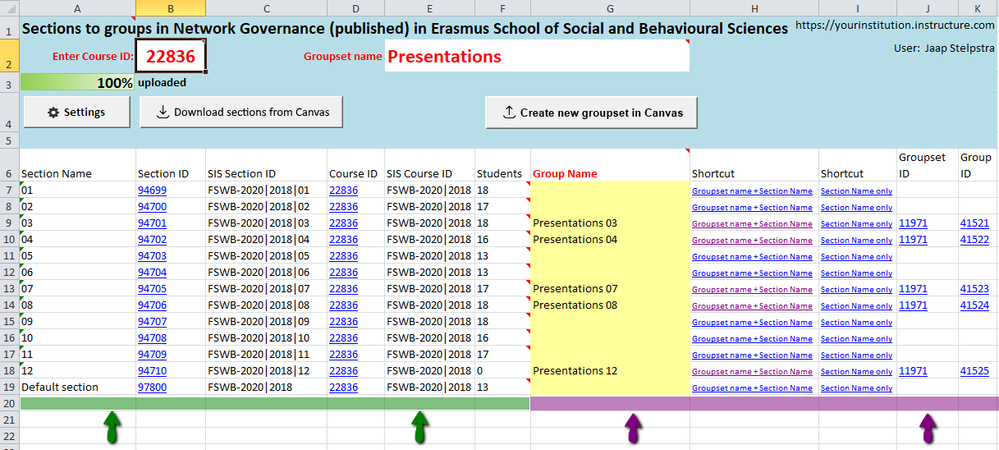Open Section ID link 94705
Screen dimensions: 999x450
[152, 289]
